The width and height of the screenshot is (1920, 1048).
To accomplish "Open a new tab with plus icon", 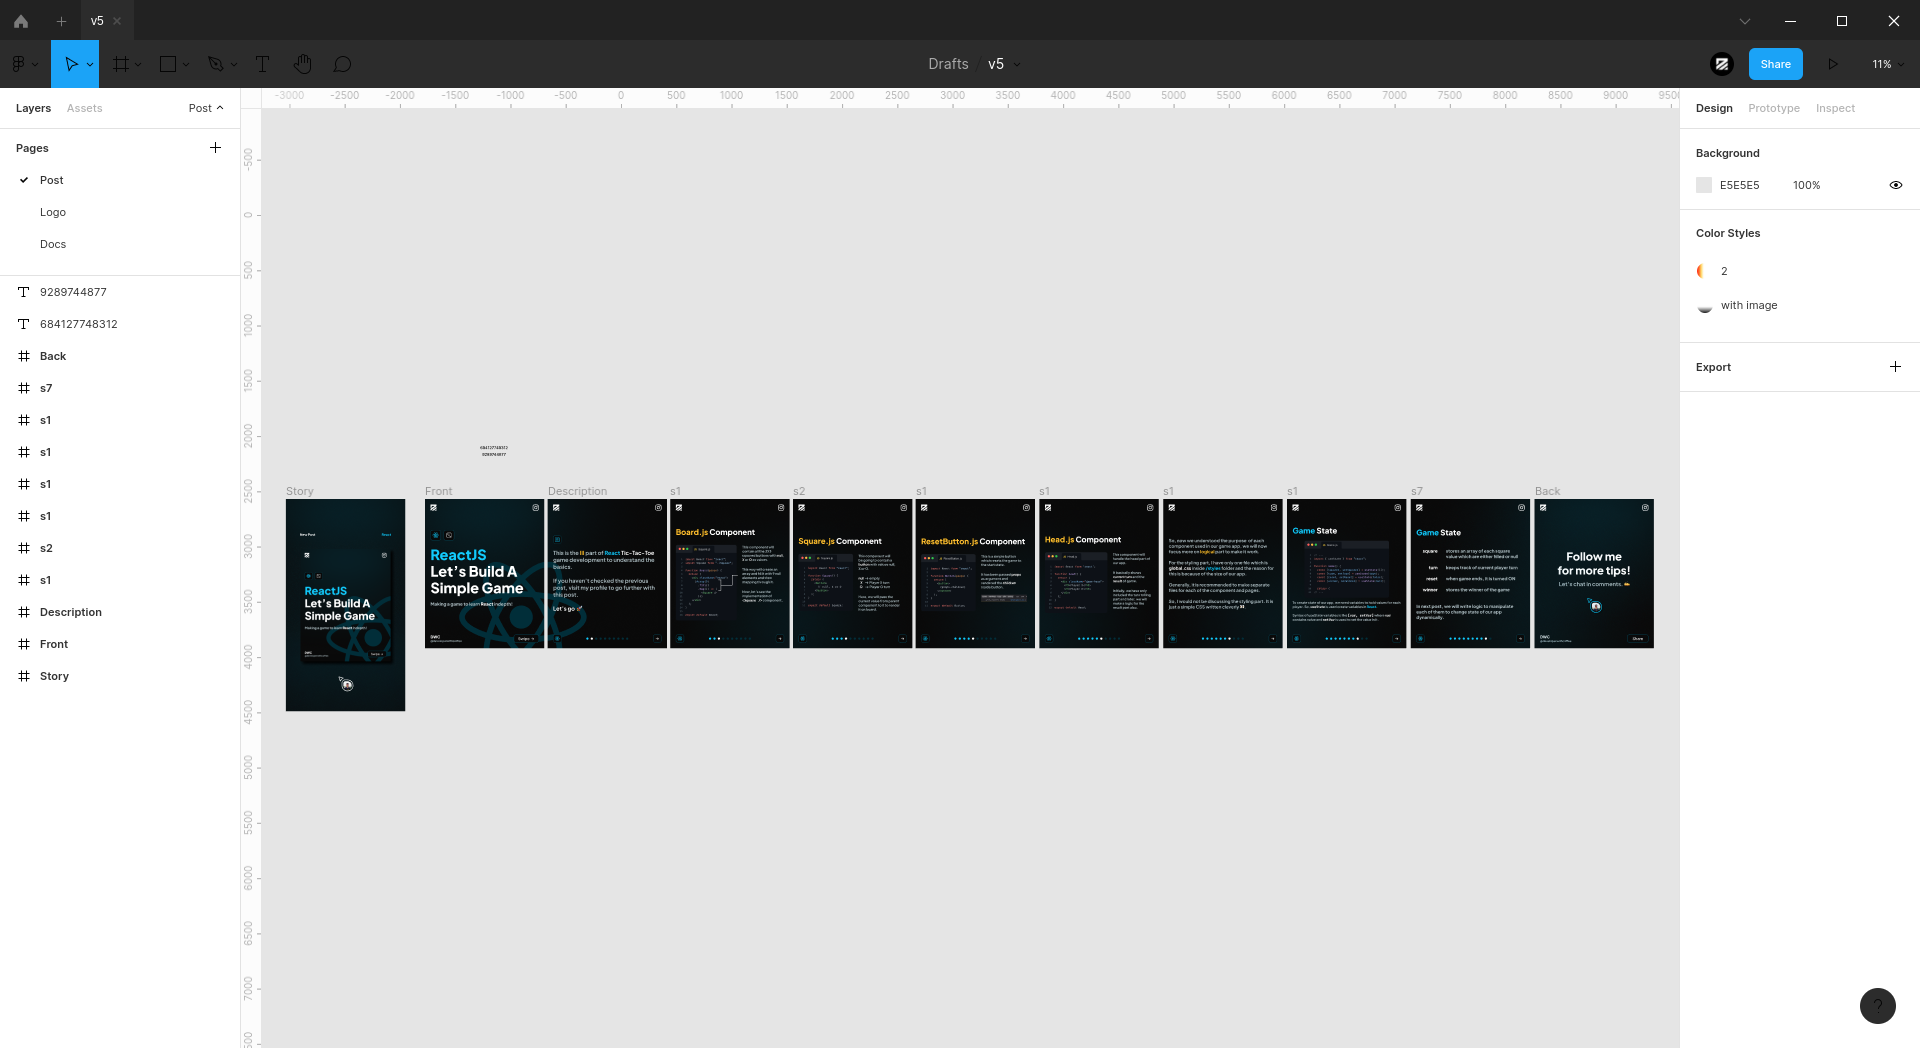I will tap(61, 20).
